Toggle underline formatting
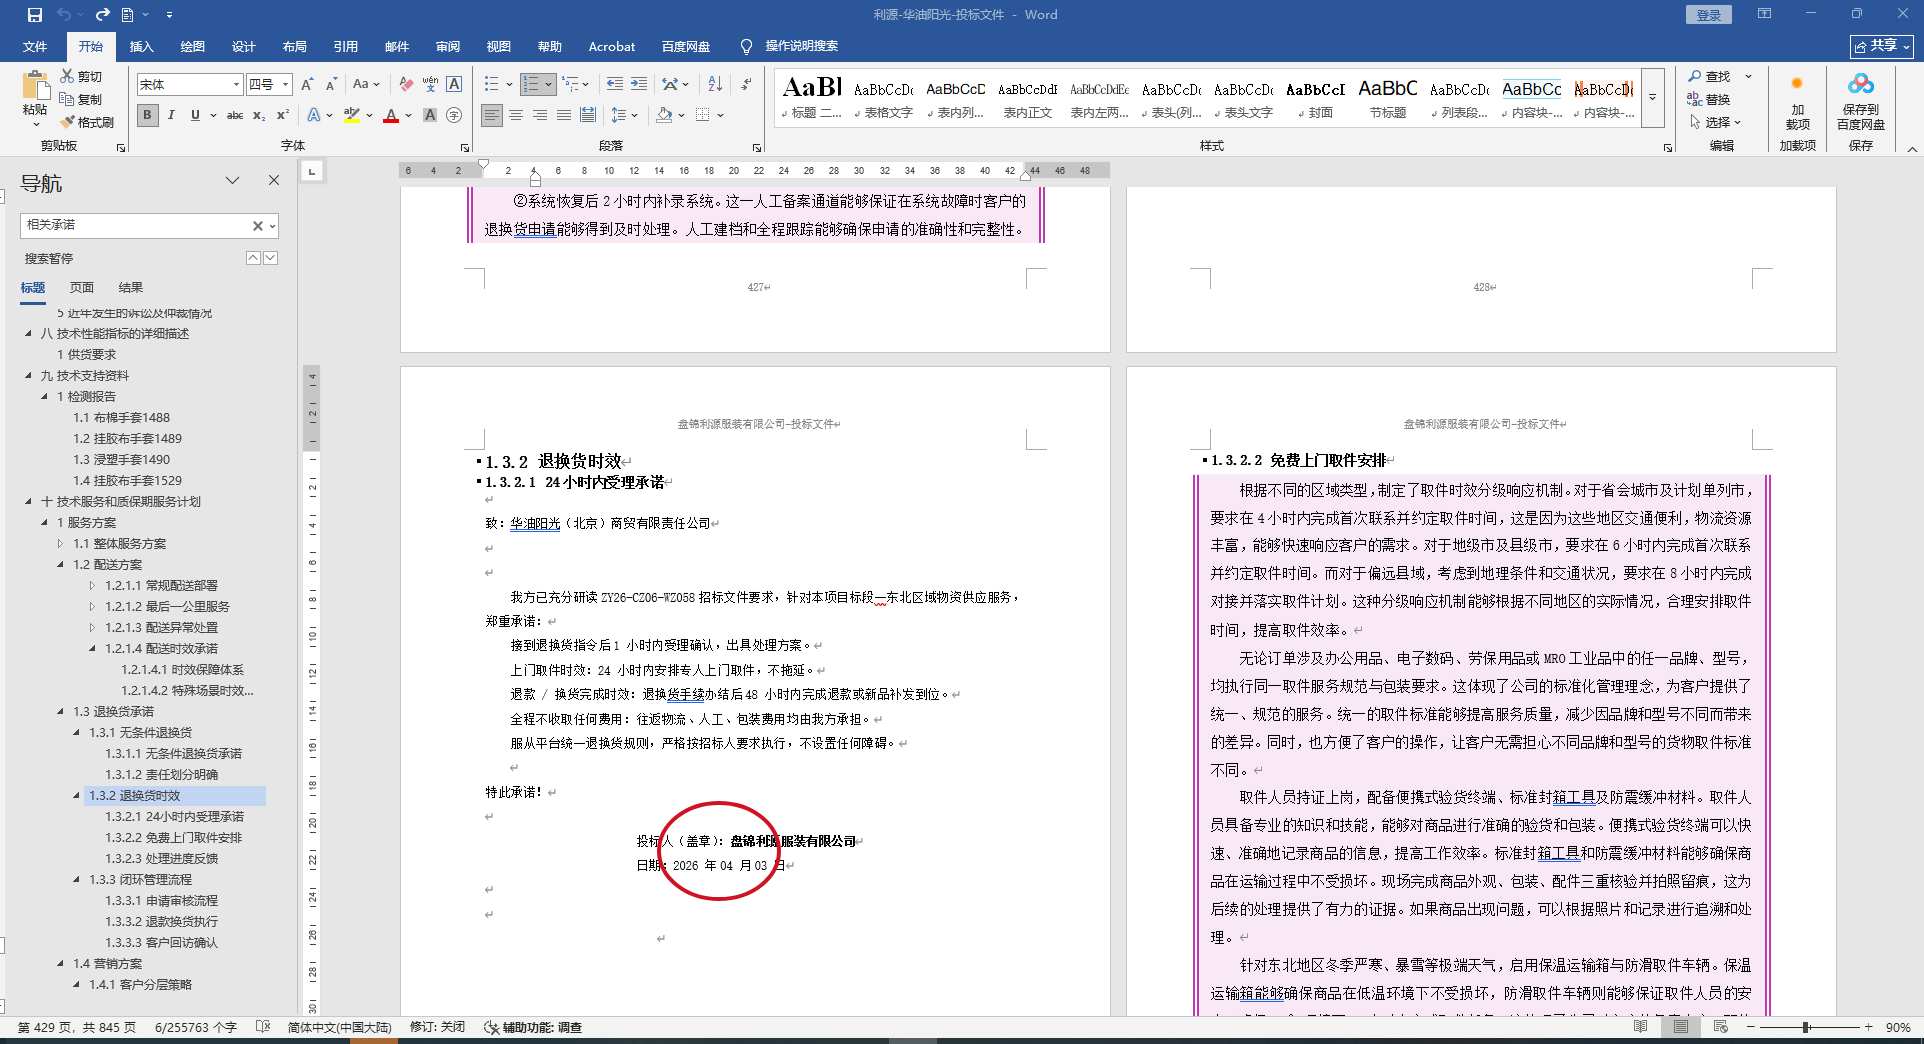 pos(195,115)
